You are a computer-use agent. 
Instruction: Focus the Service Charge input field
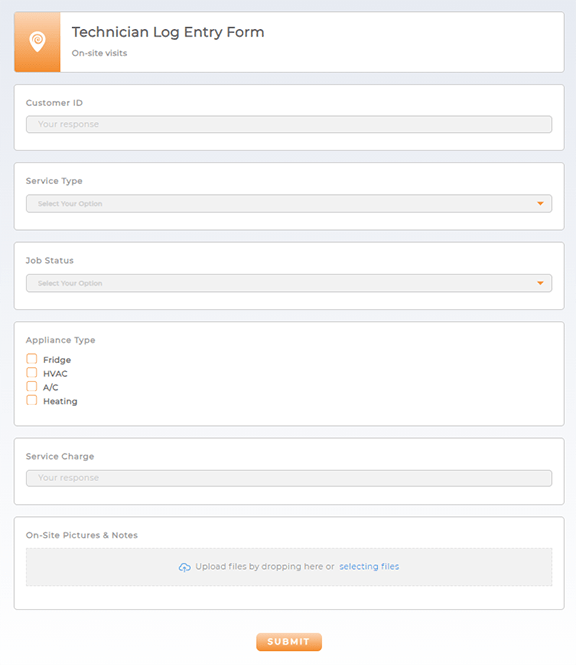289,478
